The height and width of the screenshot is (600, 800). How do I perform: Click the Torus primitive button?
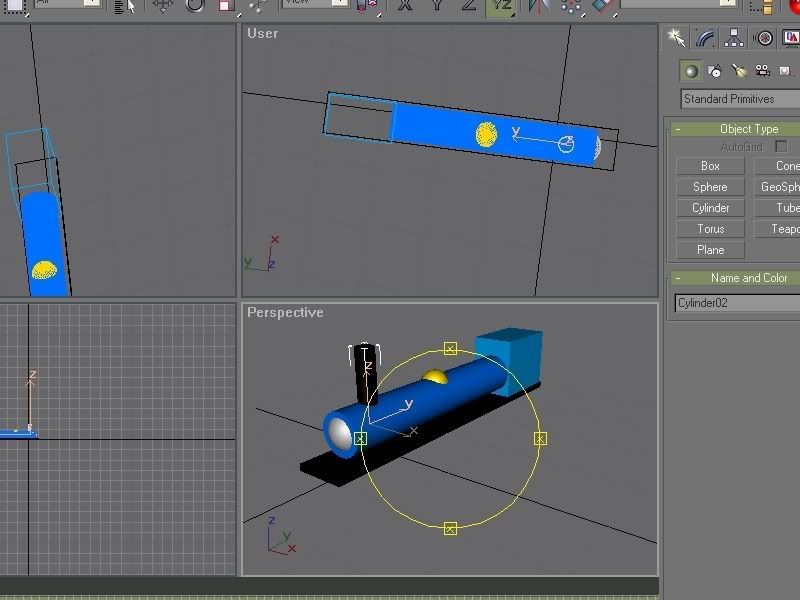[710, 229]
